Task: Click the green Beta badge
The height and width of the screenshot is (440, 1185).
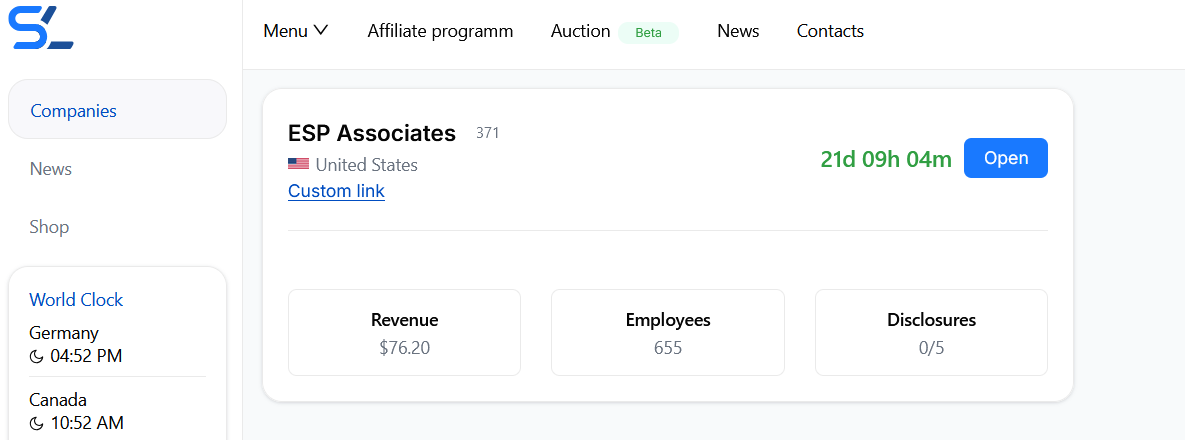Action: pyautogui.click(x=648, y=33)
